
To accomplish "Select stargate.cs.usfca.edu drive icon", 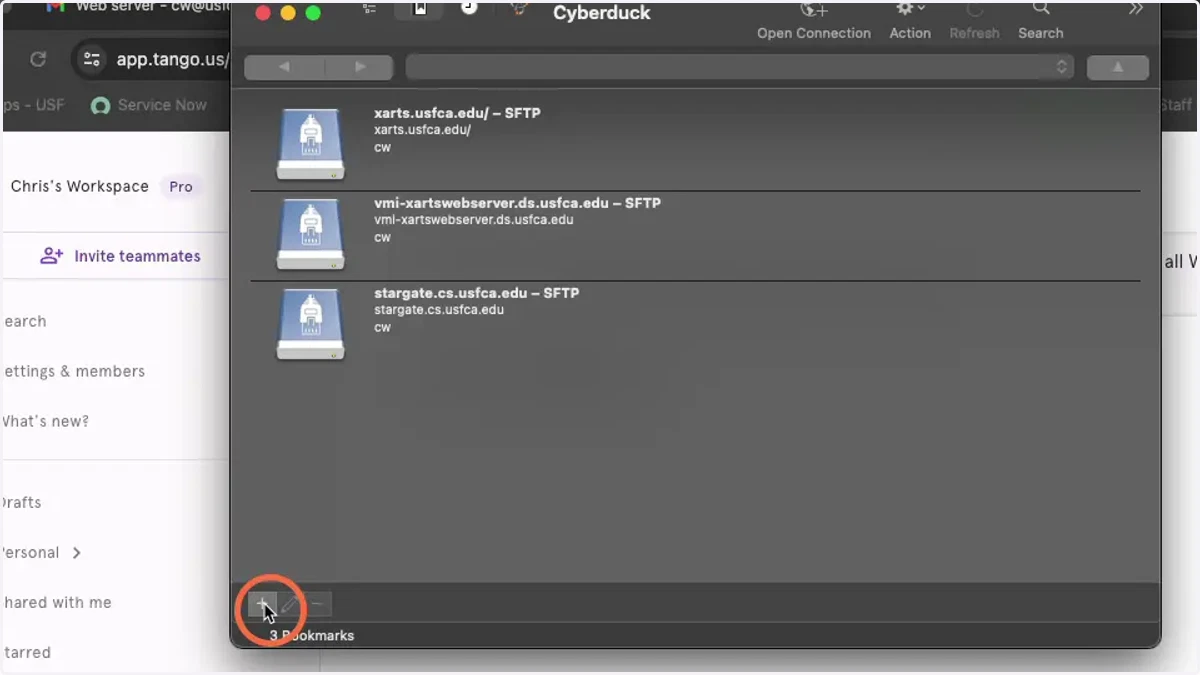I will coord(310,324).
